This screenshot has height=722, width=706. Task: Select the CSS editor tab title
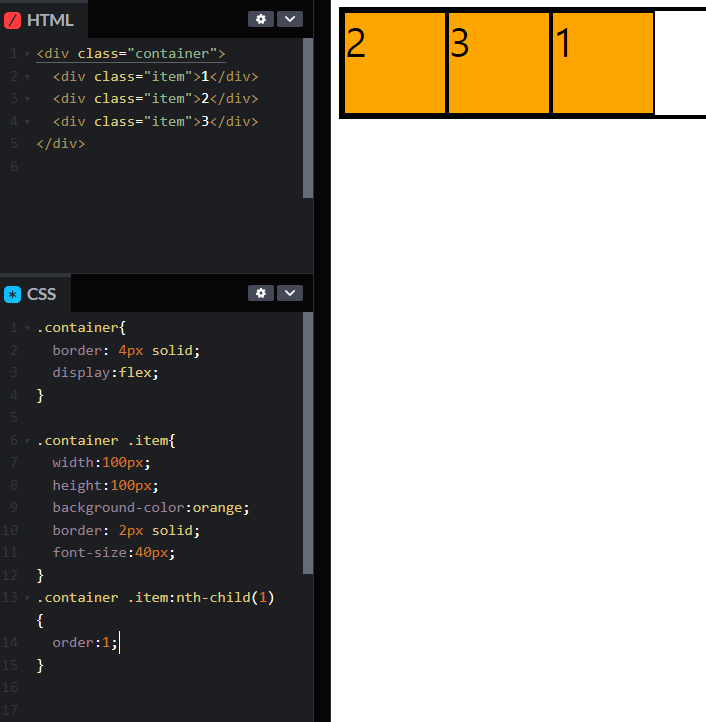(x=41, y=295)
